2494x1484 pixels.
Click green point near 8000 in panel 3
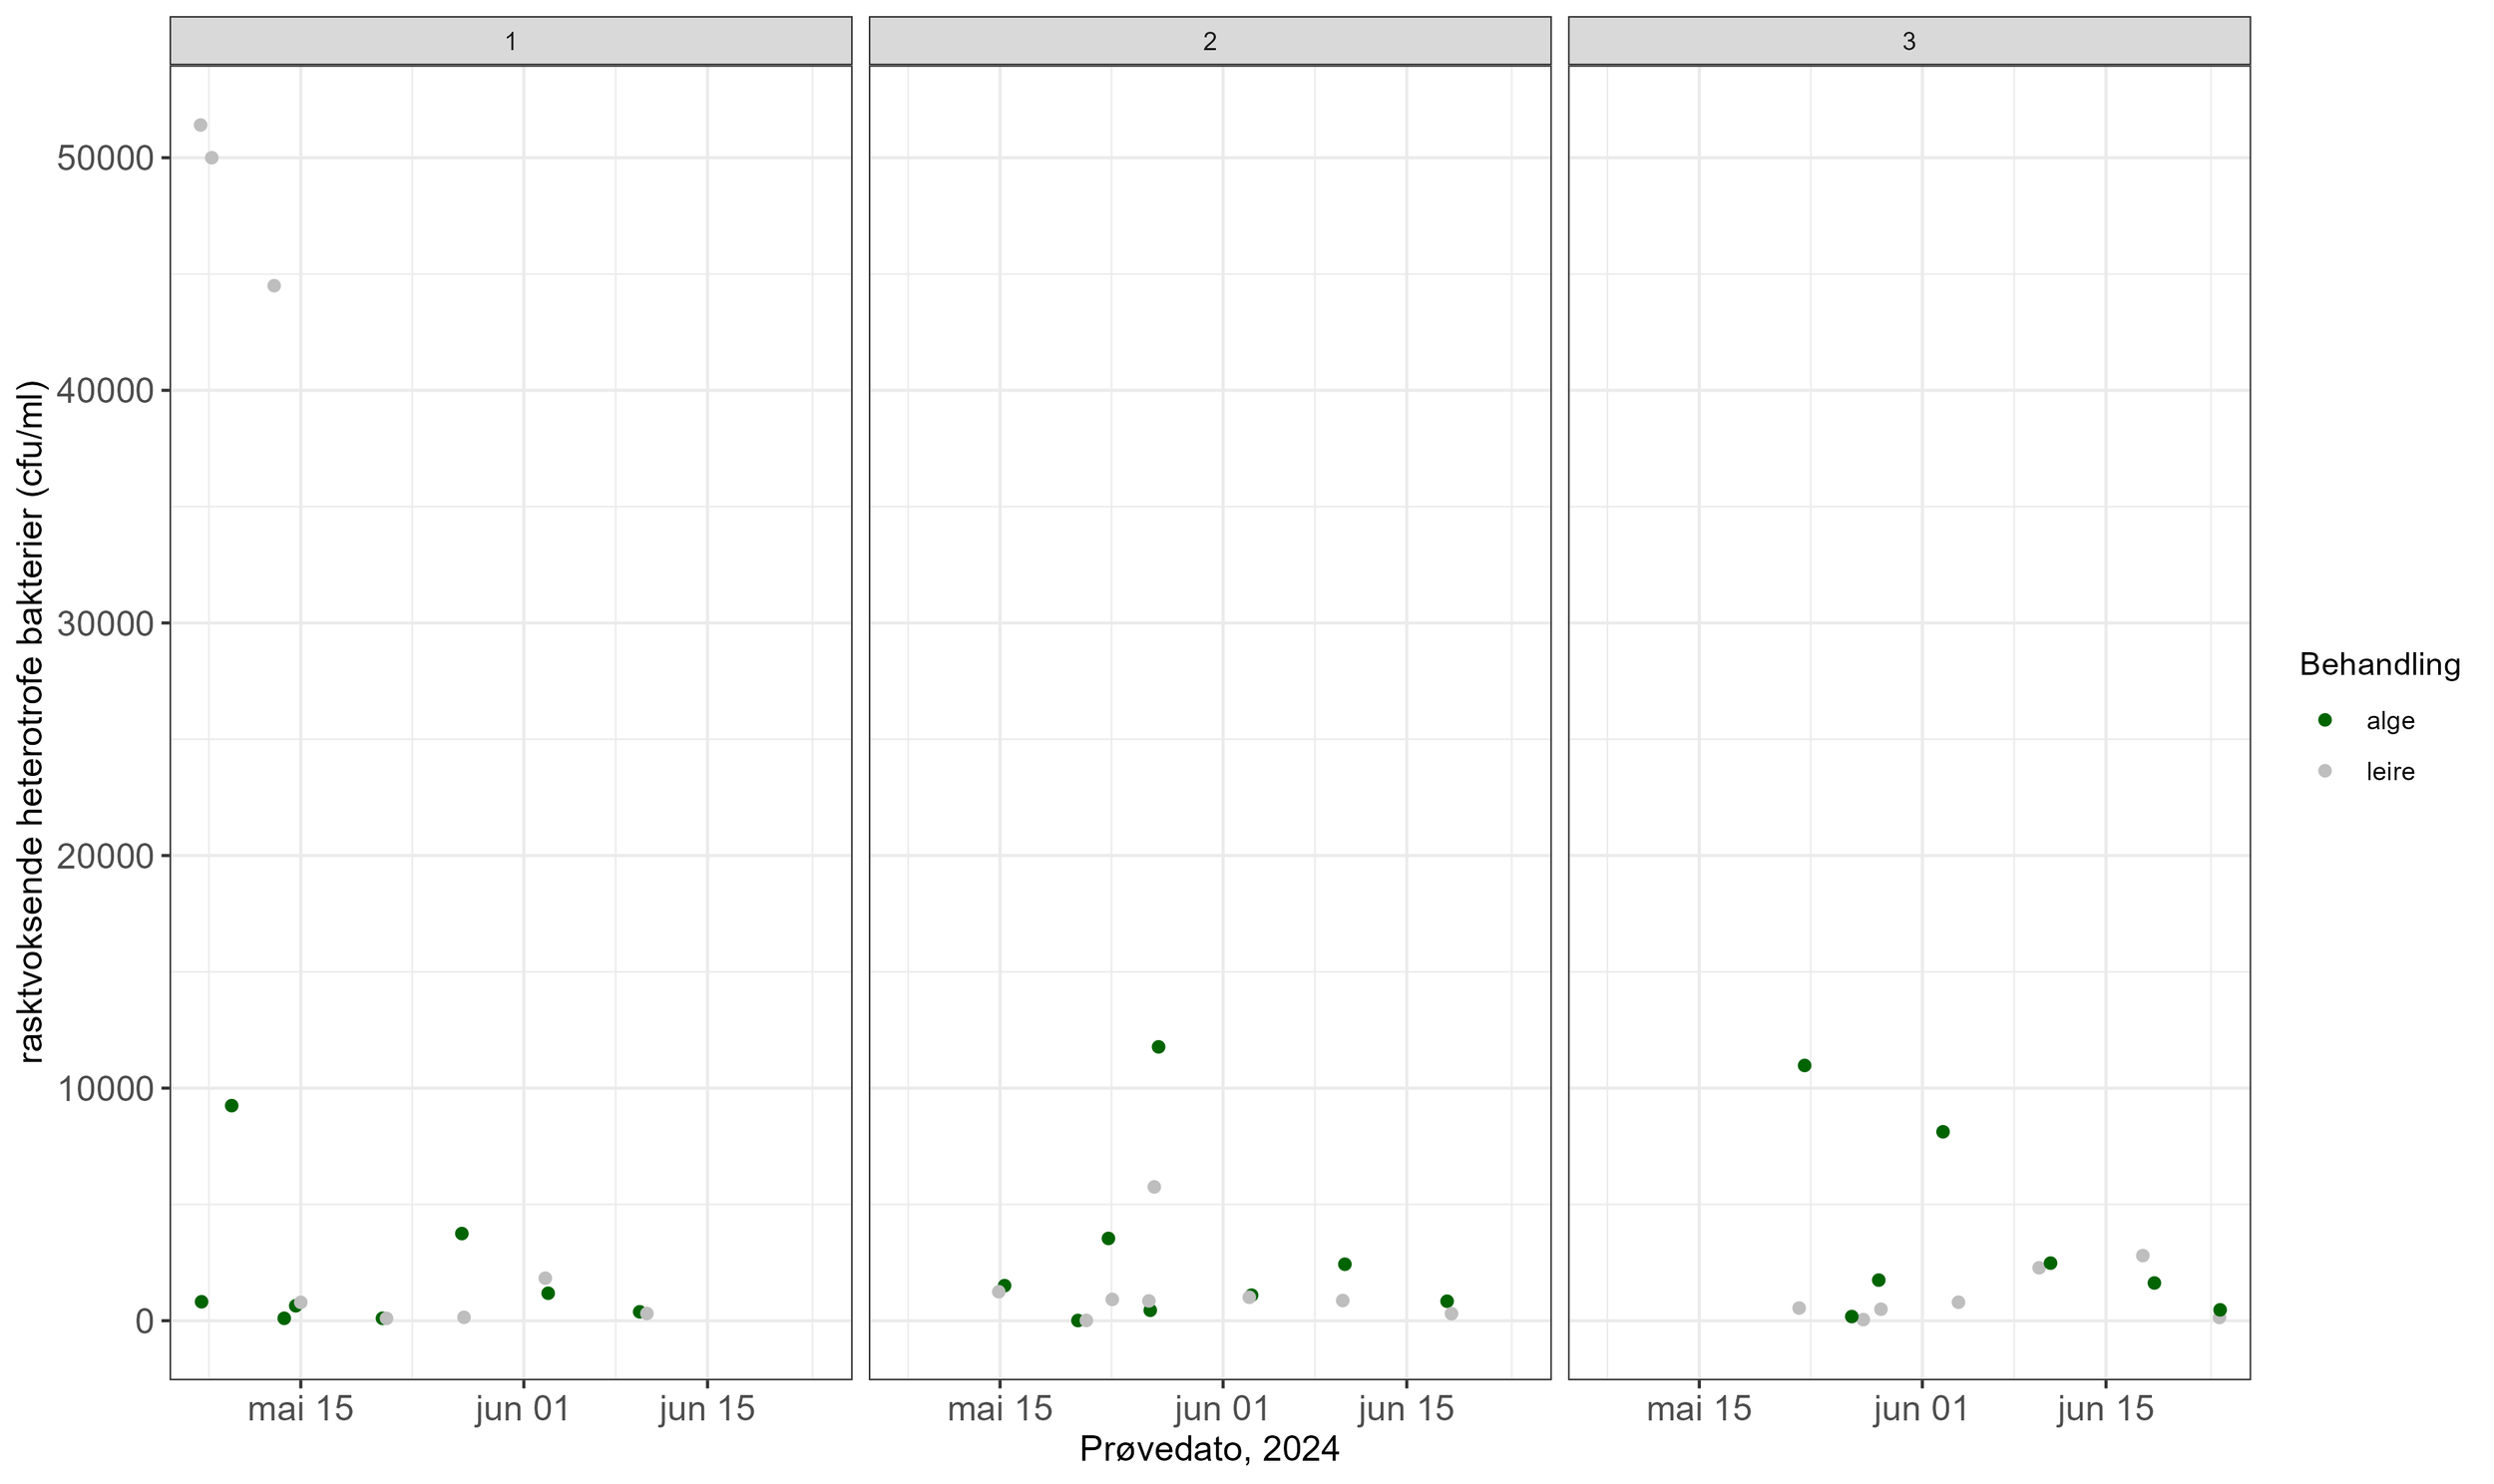[1942, 1132]
